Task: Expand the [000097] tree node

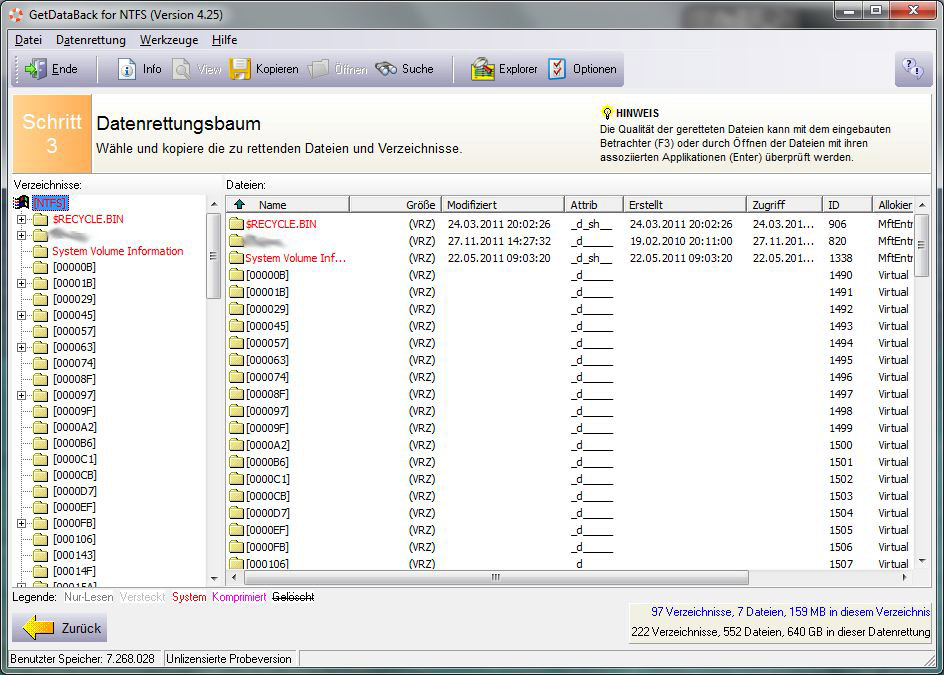Action: 22,395
